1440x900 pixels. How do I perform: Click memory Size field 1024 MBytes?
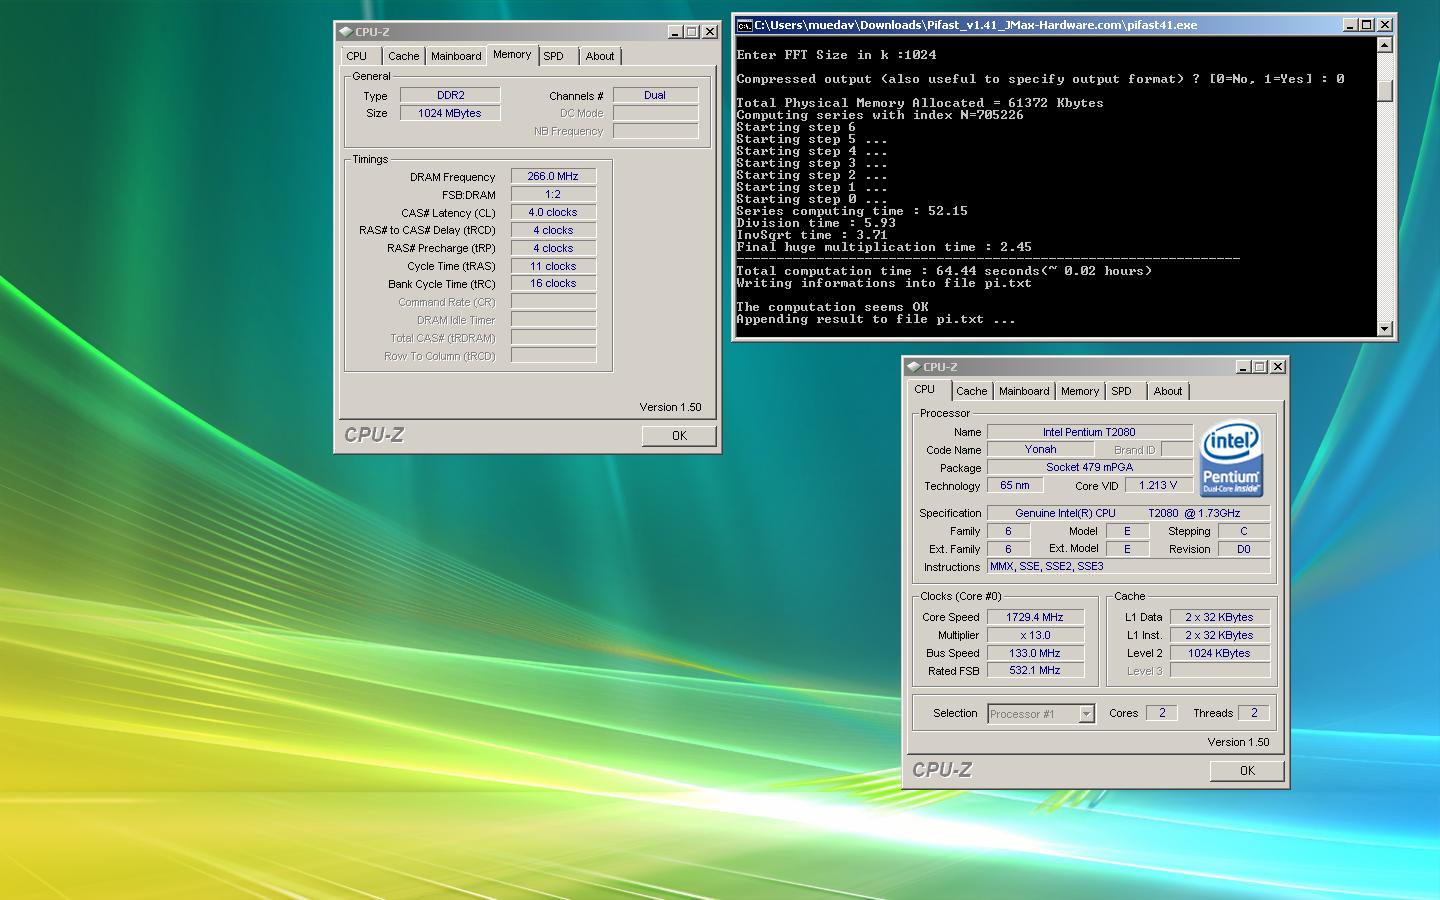(450, 113)
